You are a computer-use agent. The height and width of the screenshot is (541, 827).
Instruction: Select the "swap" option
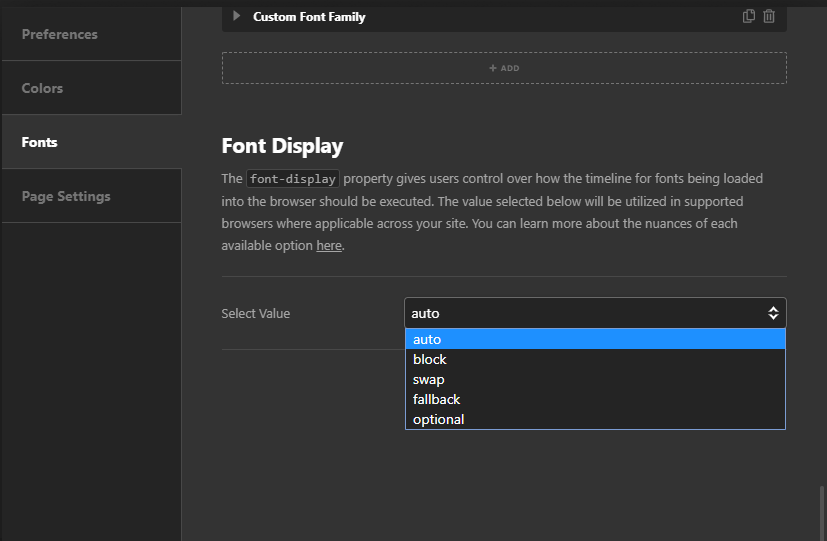[x=429, y=380]
